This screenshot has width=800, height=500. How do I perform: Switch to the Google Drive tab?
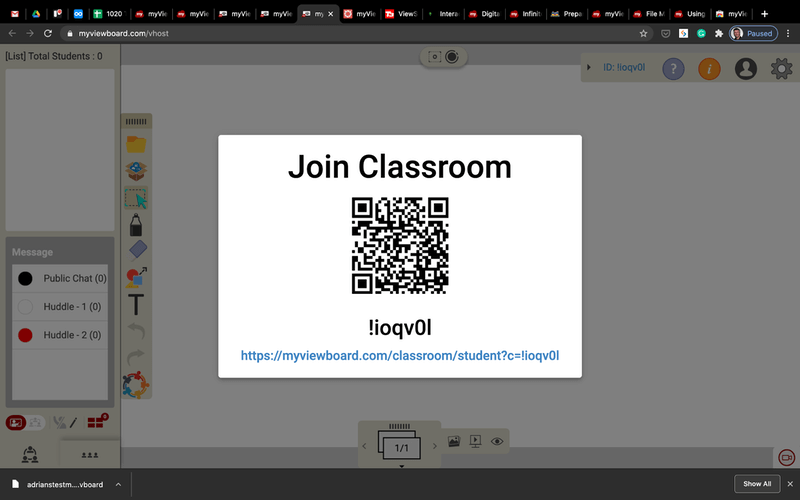36,14
